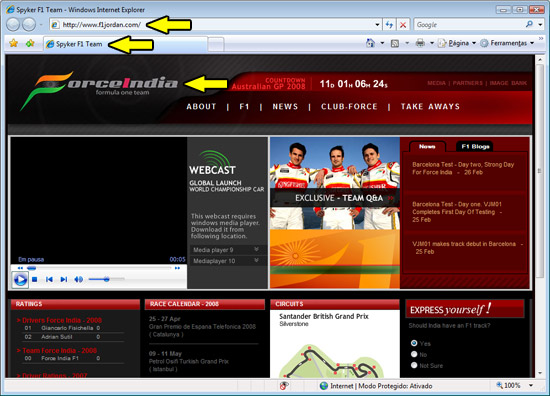Image resolution: width=550 pixels, height=396 pixels.
Task: Open the NEWS menu item
Action: coord(285,107)
